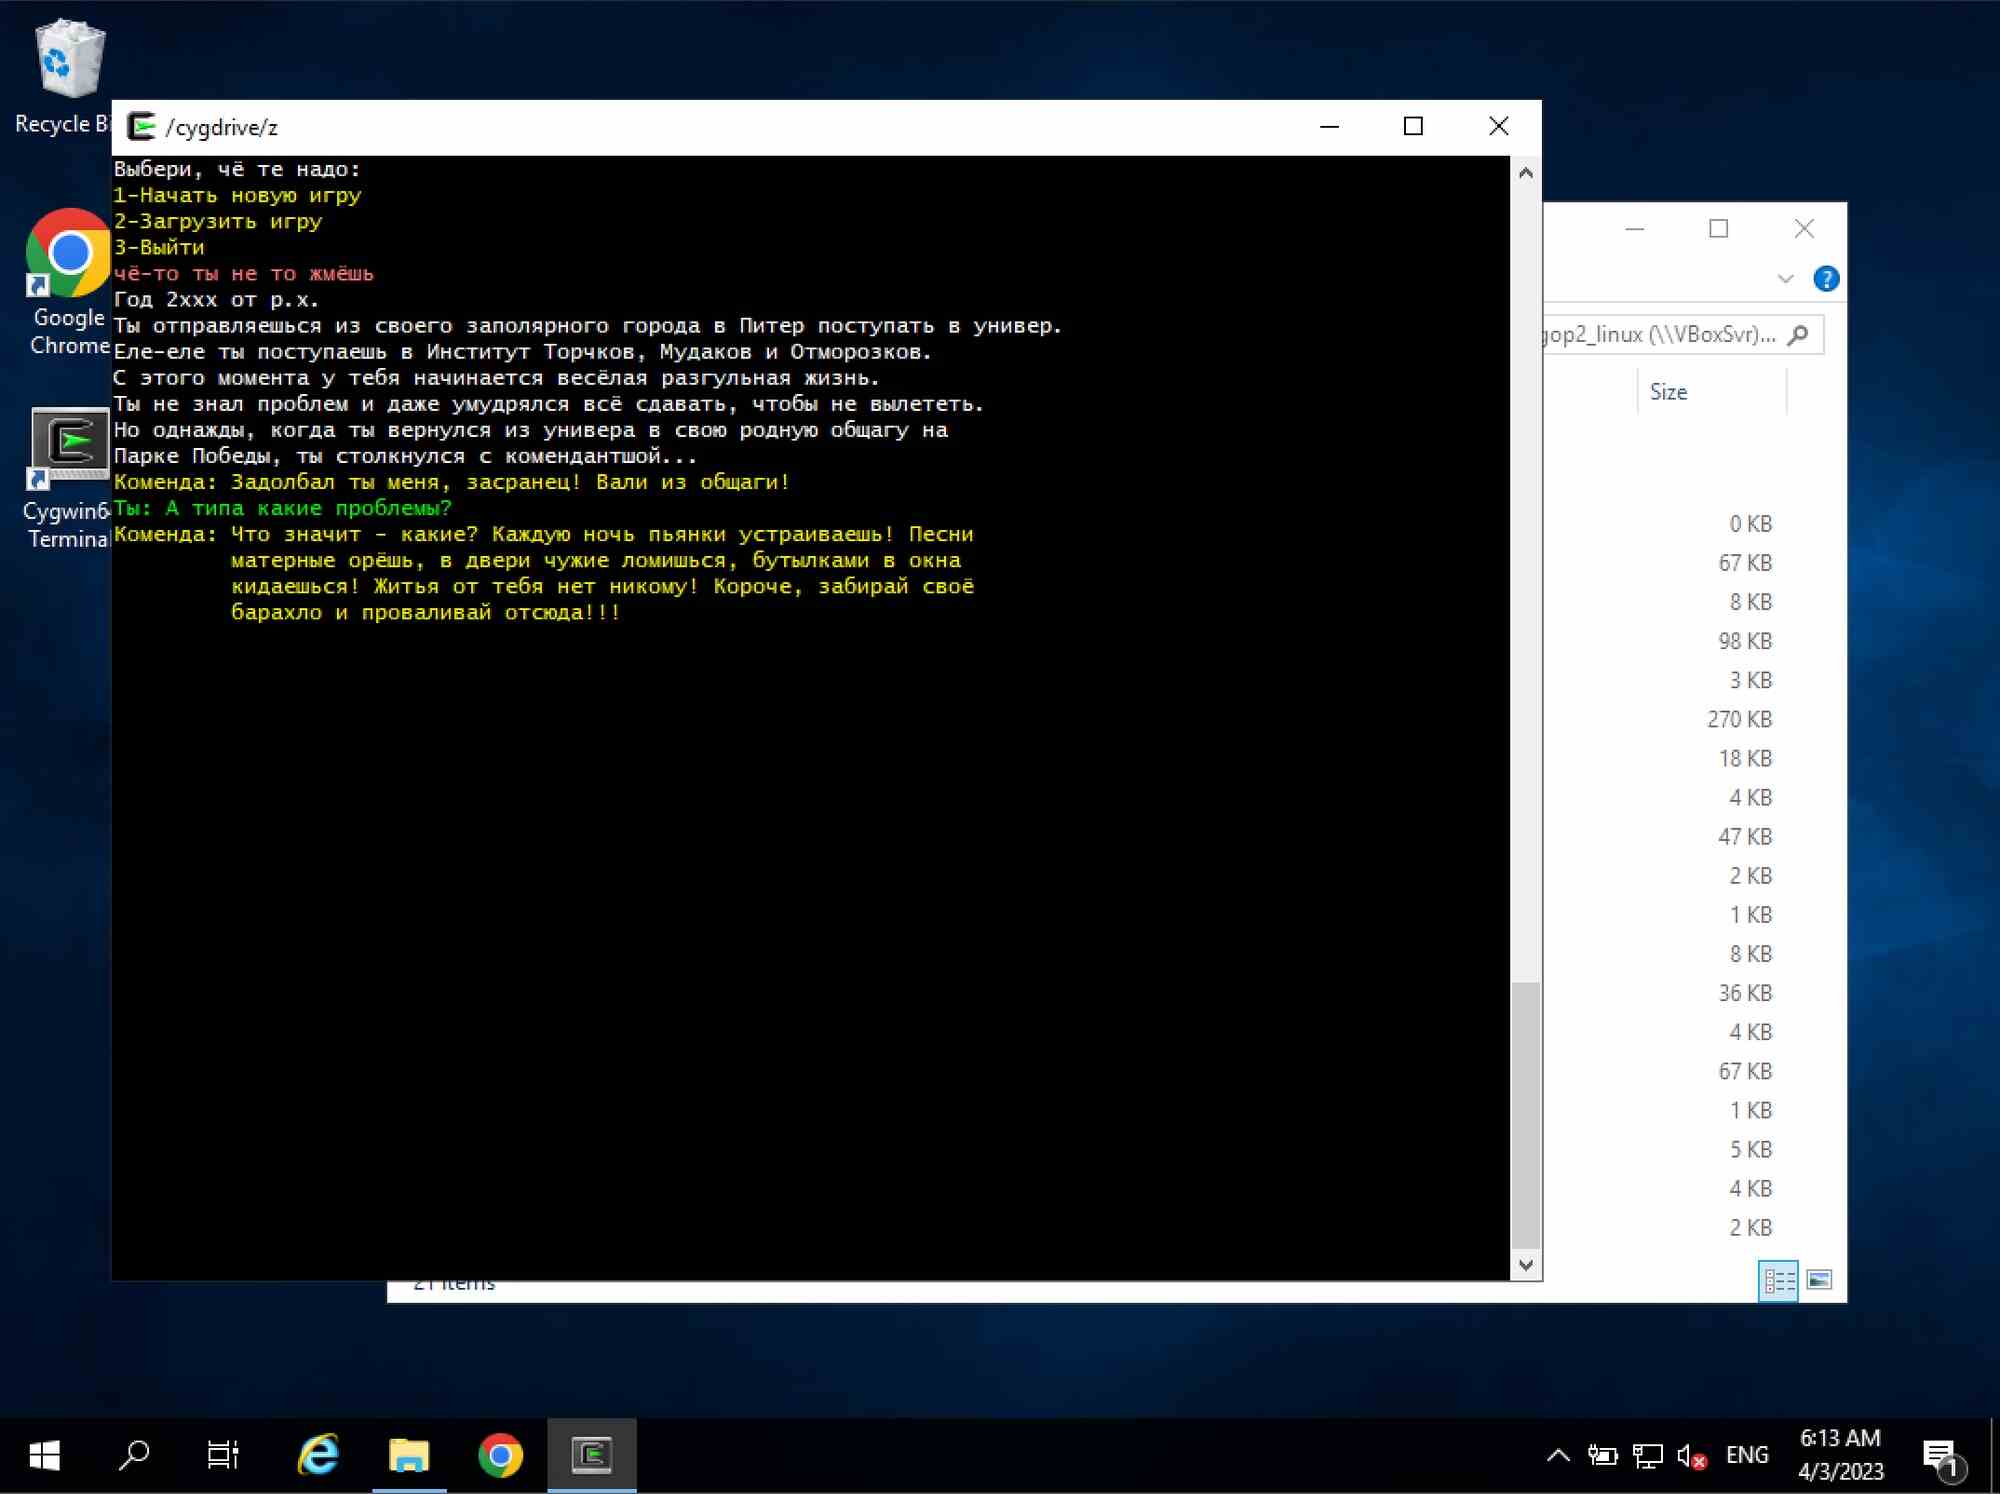
Task: Click the terminal vertical scrollbar thumb
Action: pos(1525,1114)
